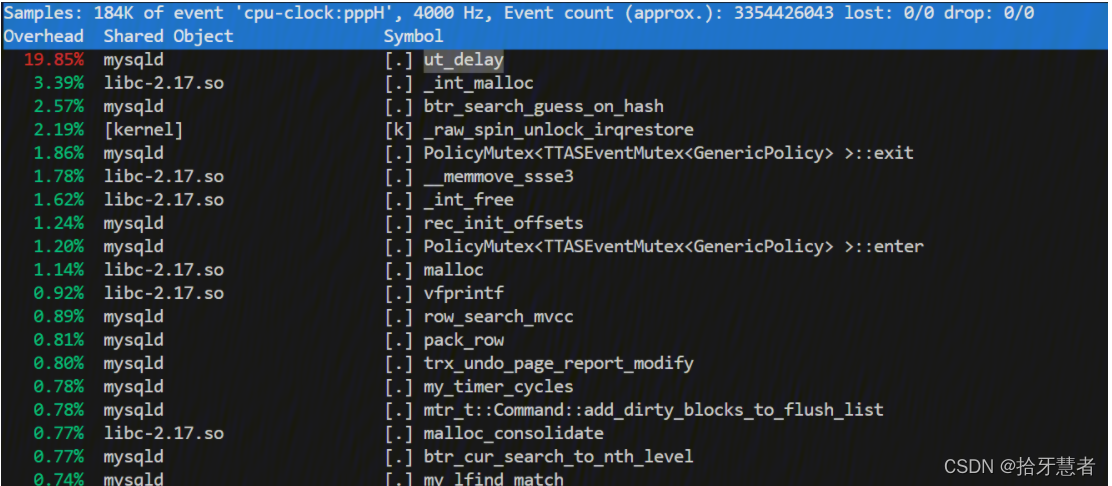
Task: Click the Symbol column header
Action: coord(413,36)
